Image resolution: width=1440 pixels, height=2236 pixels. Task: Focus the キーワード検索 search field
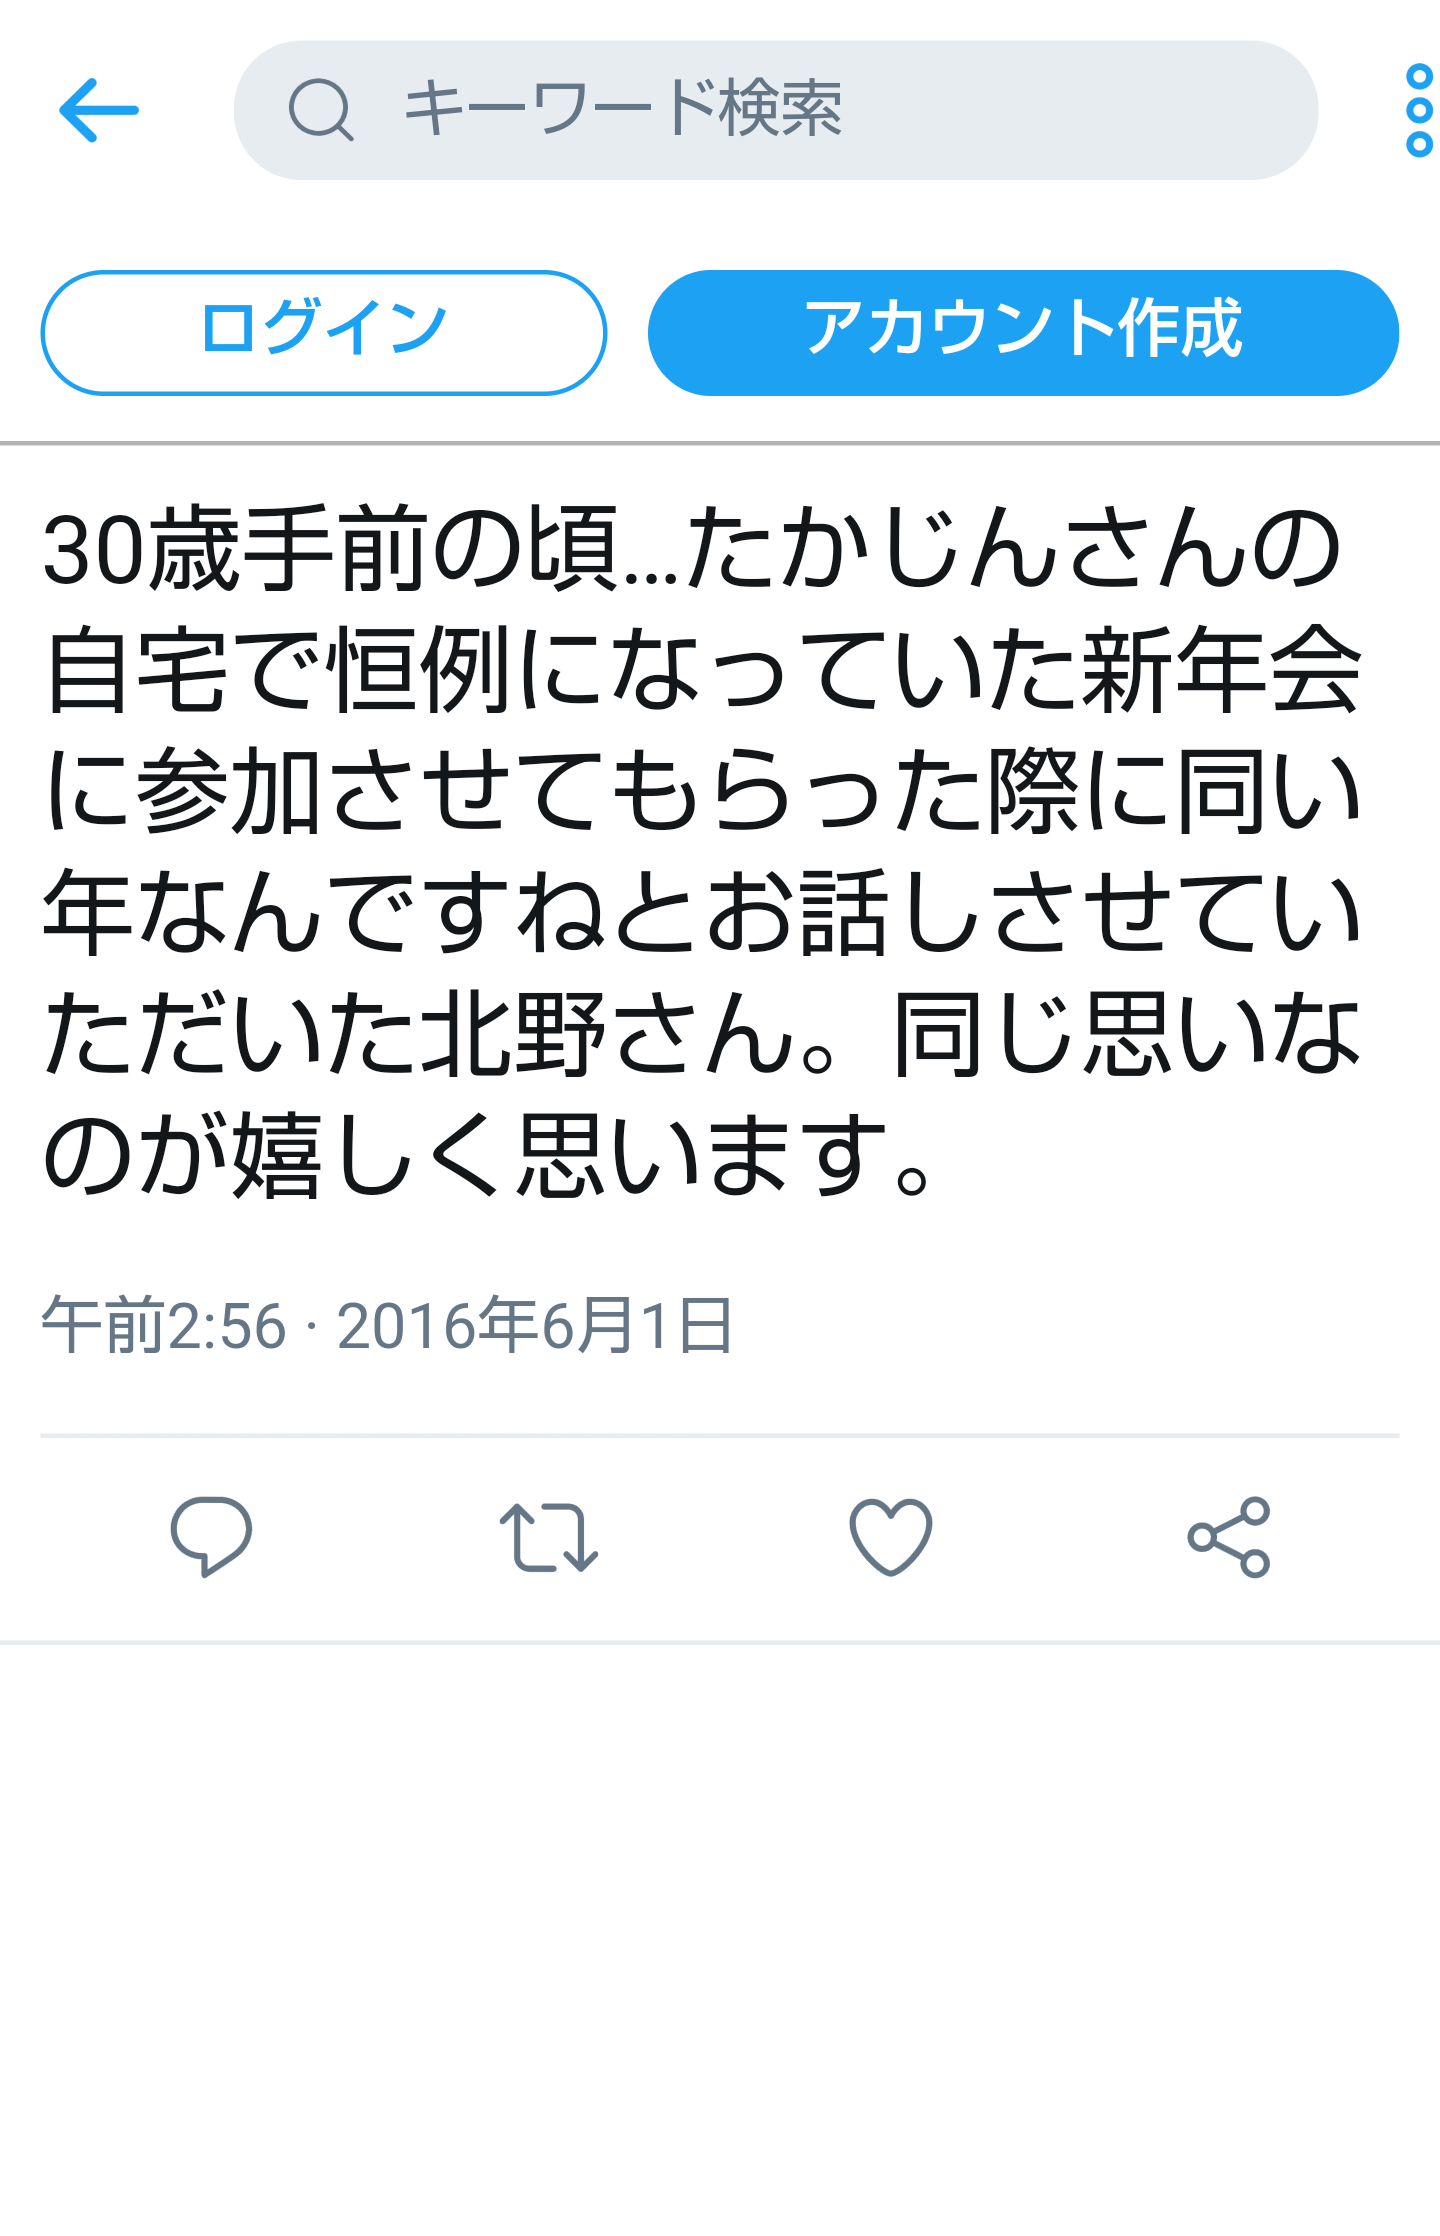776,110
